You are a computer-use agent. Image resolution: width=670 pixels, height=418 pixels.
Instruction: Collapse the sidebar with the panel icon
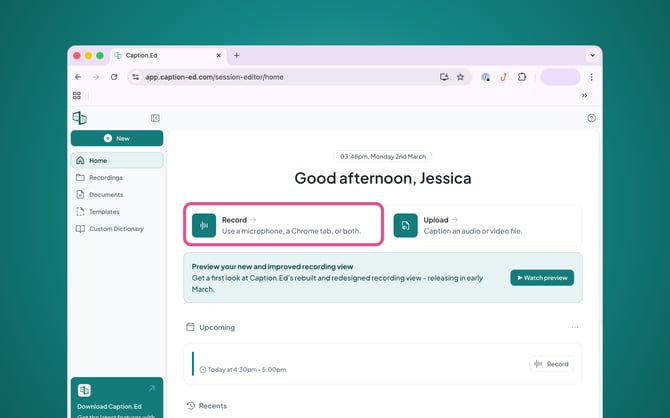[x=155, y=118]
